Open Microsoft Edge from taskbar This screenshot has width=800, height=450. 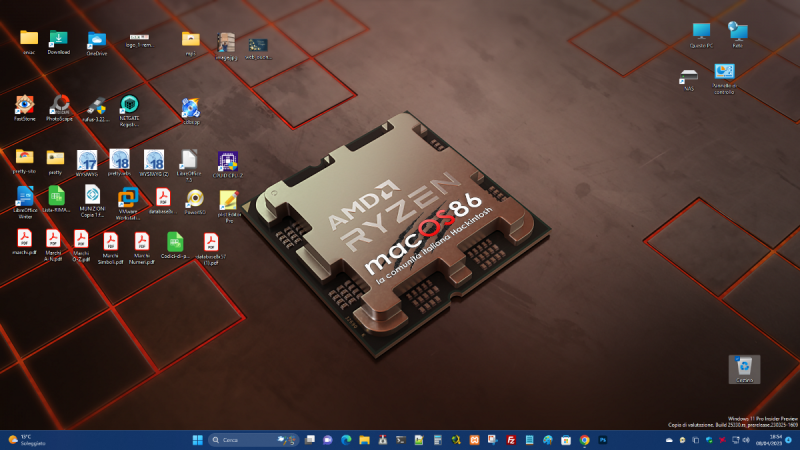coord(346,440)
